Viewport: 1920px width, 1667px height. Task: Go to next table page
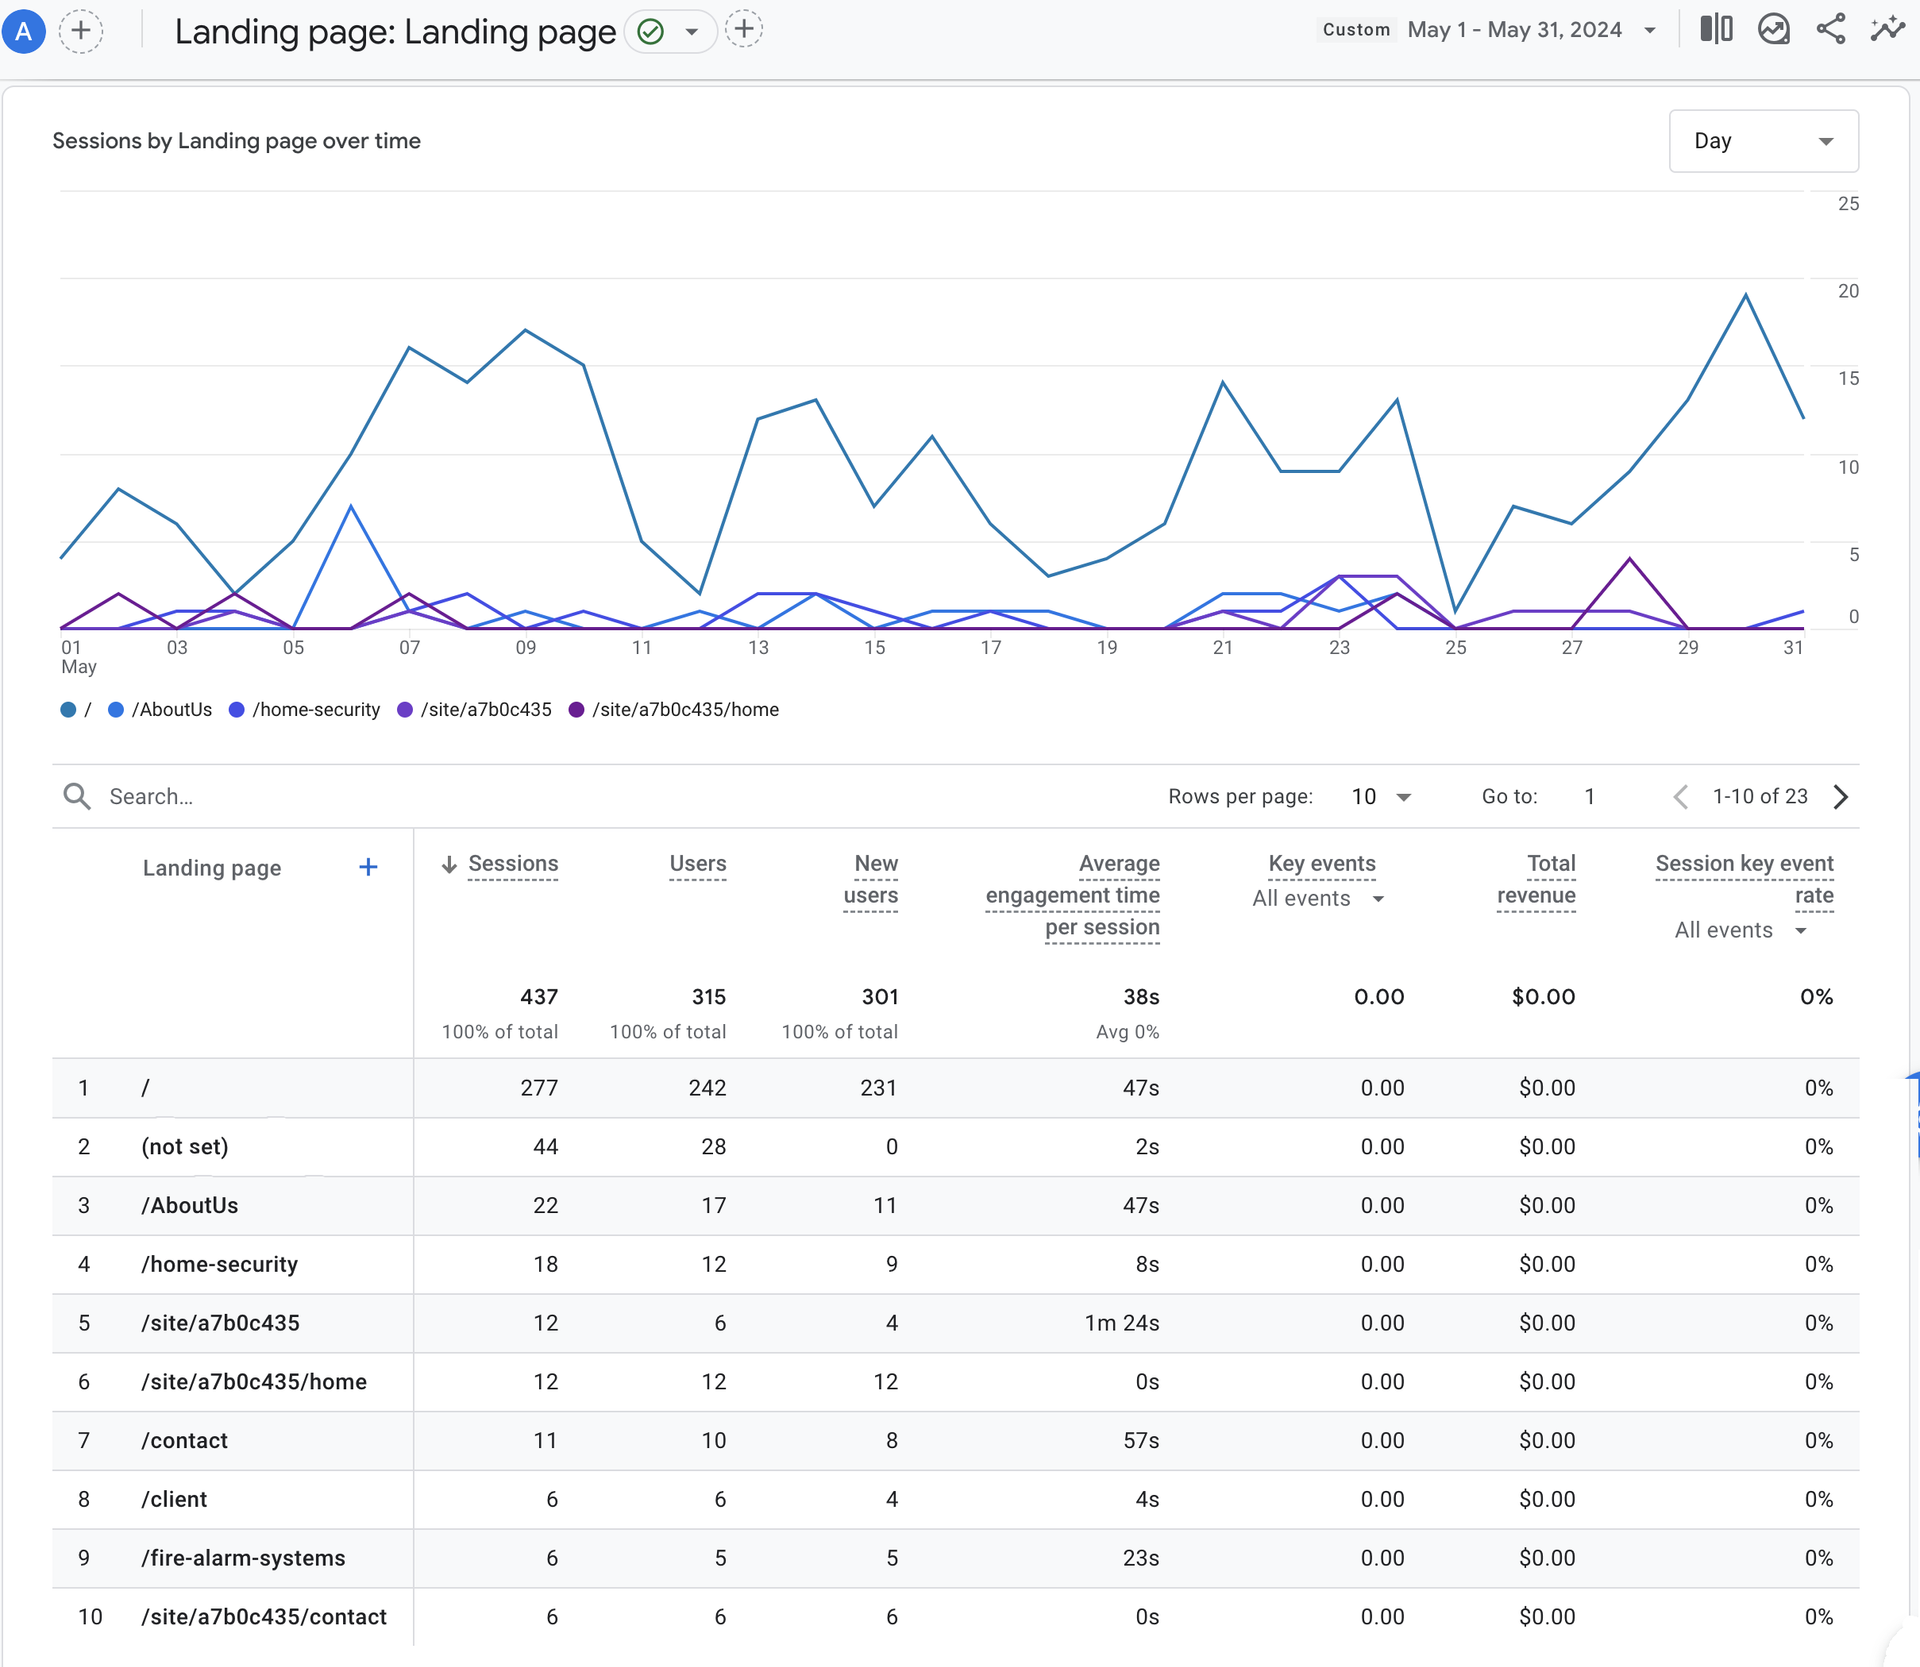click(x=1841, y=796)
